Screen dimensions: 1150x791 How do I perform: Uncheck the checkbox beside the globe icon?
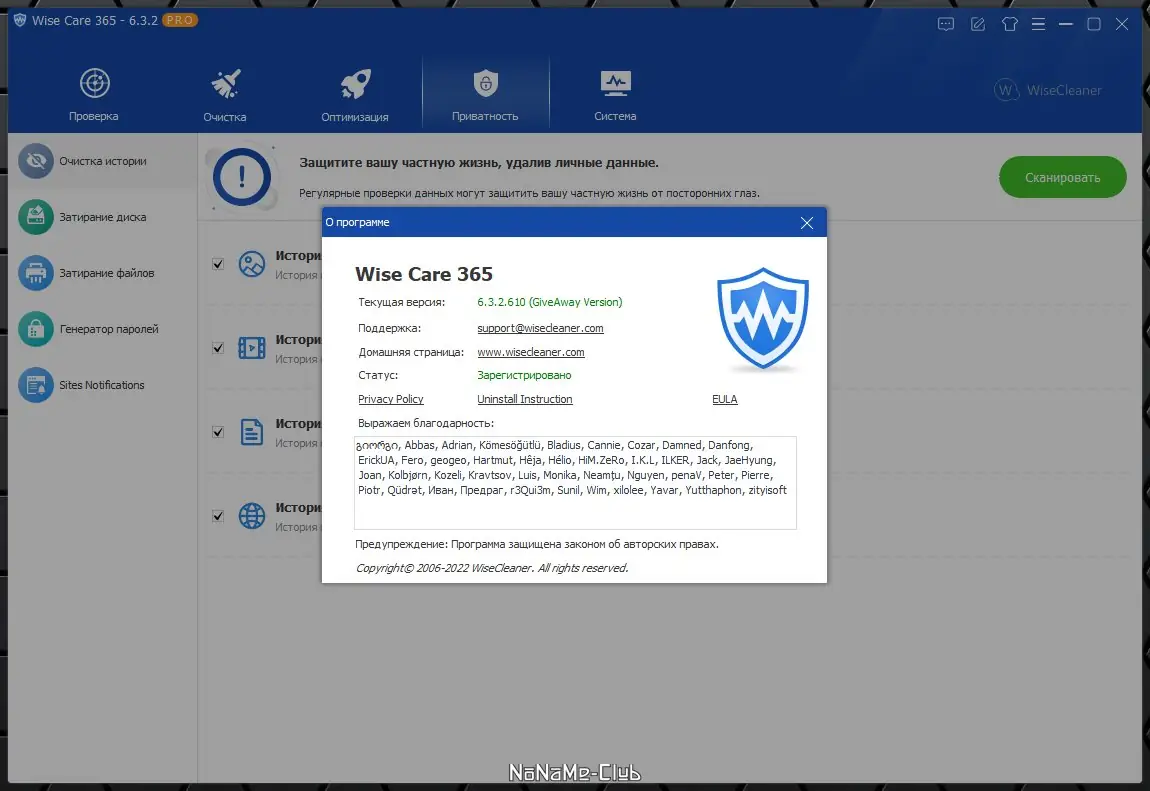[x=218, y=516]
